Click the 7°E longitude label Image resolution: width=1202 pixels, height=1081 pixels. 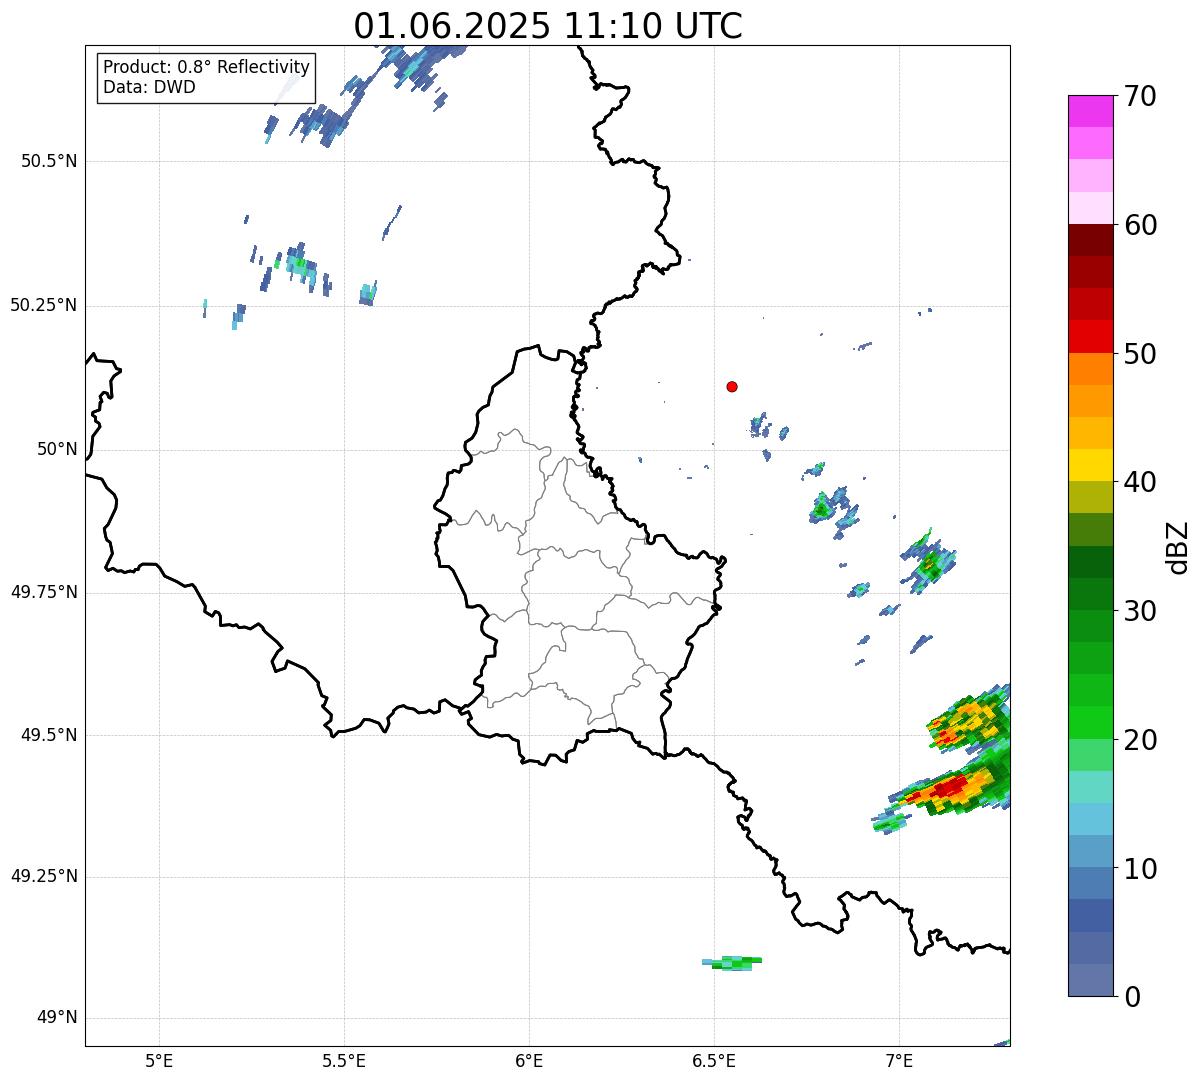(899, 1060)
